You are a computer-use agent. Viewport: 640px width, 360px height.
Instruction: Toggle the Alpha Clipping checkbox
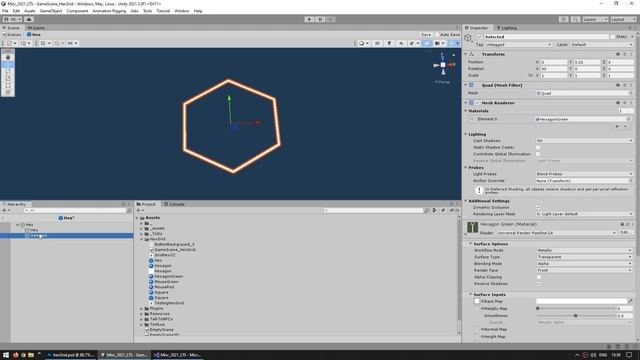[x=539, y=277]
